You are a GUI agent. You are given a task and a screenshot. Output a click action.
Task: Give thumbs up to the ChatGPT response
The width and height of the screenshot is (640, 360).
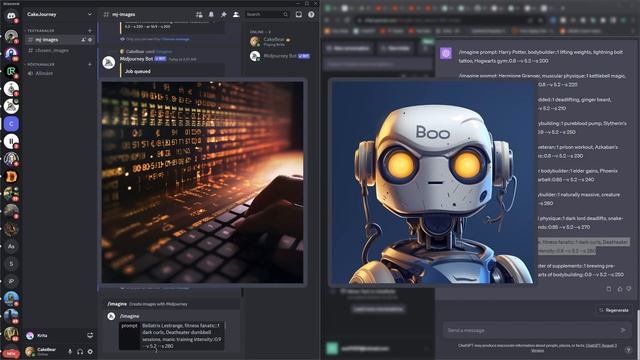620,289
